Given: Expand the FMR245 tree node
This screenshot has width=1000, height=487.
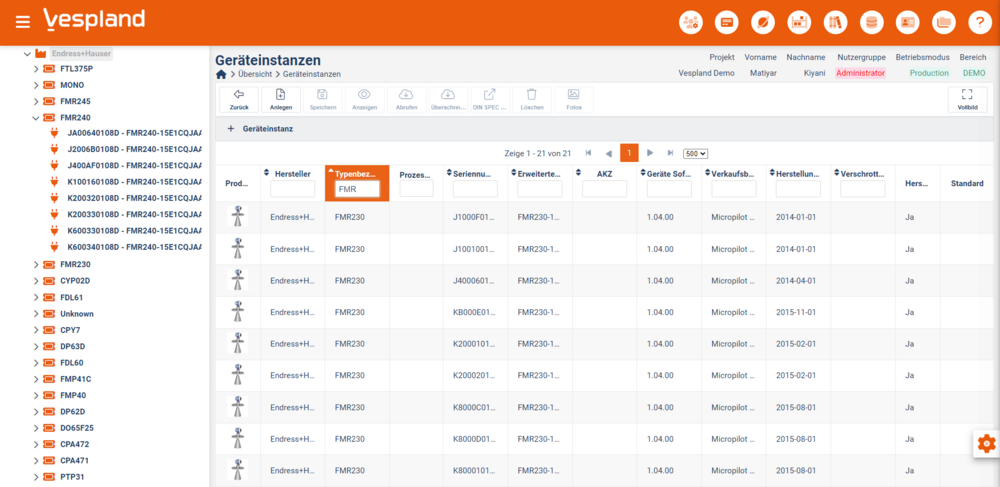Looking at the screenshot, I should tap(36, 101).
